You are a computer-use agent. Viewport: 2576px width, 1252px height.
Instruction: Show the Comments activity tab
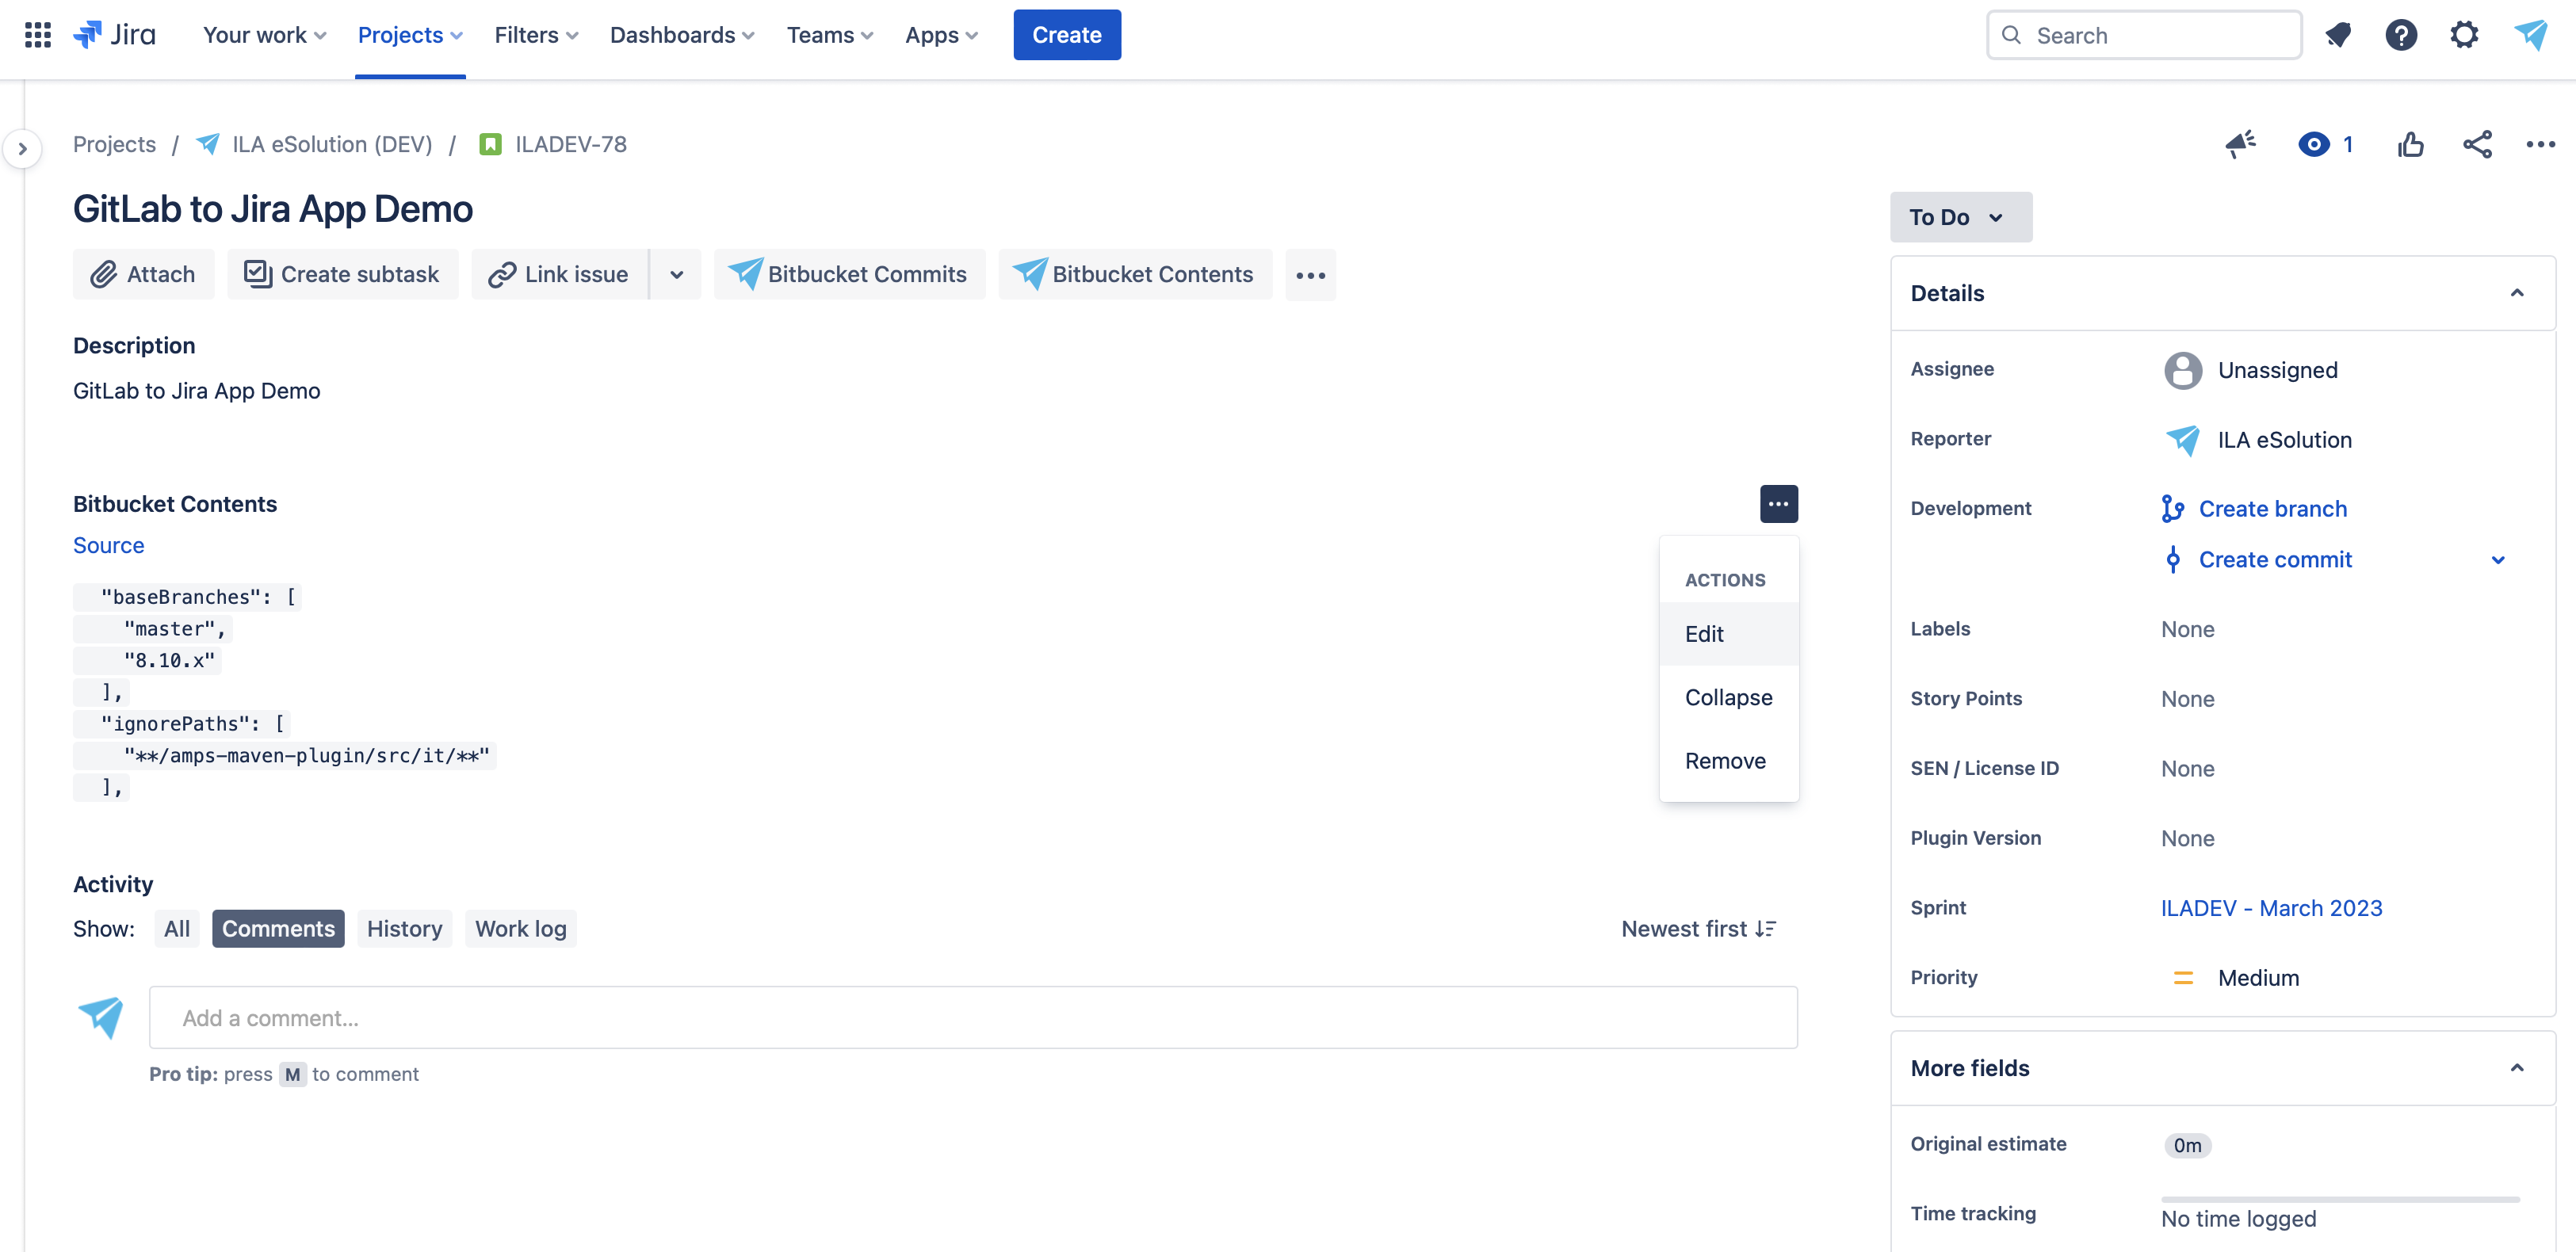(x=278, y=929)
